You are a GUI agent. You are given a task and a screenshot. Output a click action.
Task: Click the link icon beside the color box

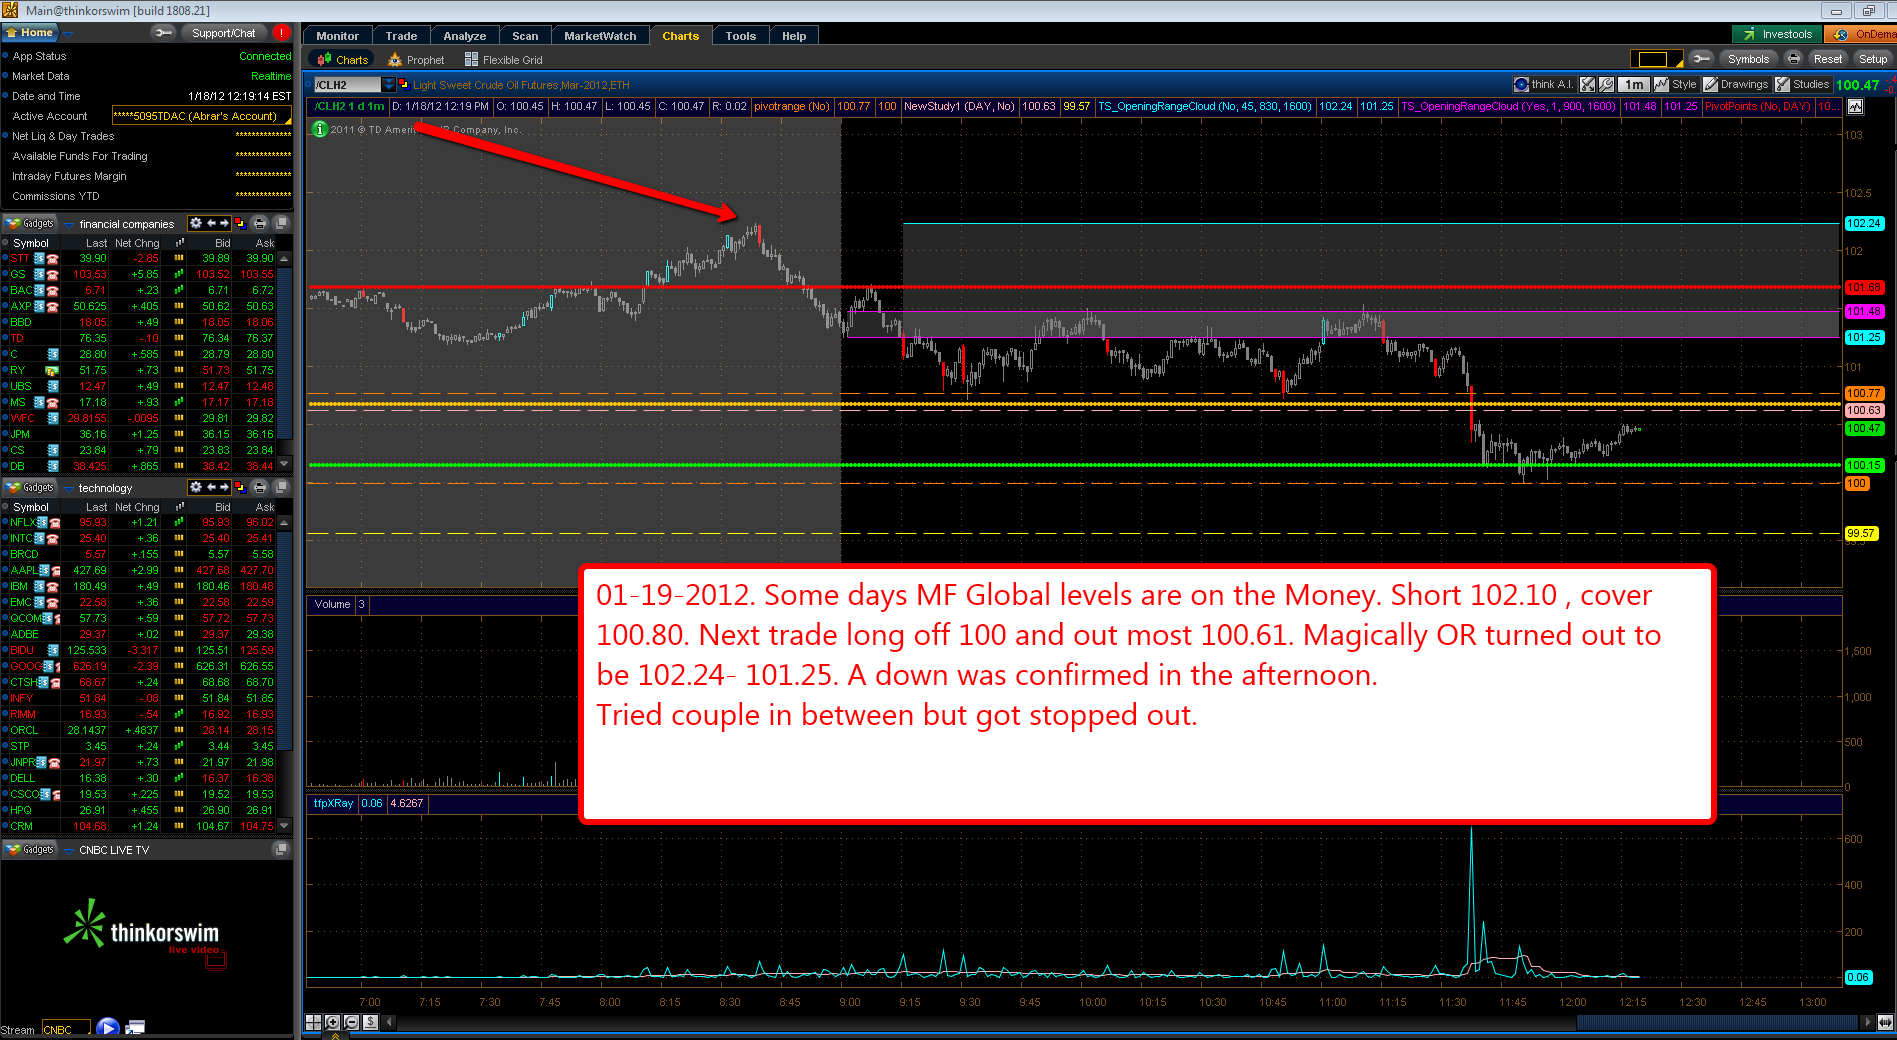tap(1700, 59)
